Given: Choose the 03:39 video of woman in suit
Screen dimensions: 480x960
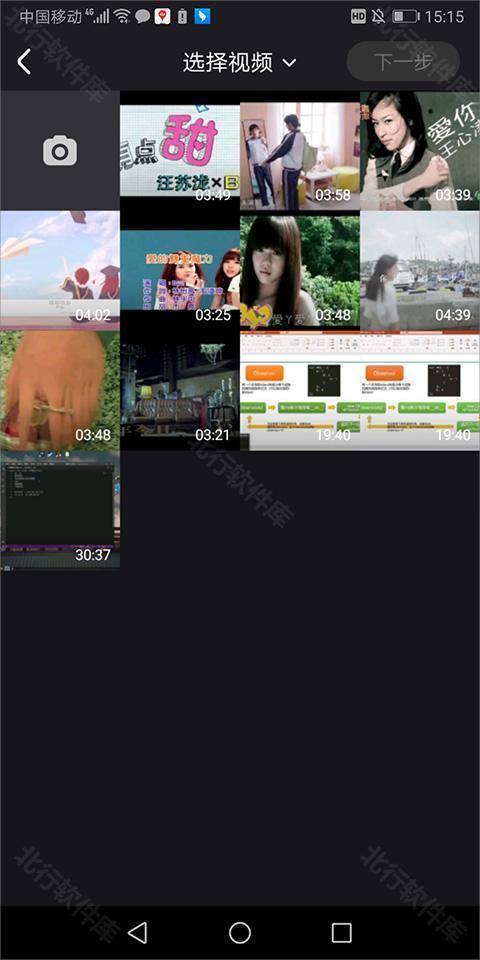Looking at the screenshot, I should (x=420, y=151).
